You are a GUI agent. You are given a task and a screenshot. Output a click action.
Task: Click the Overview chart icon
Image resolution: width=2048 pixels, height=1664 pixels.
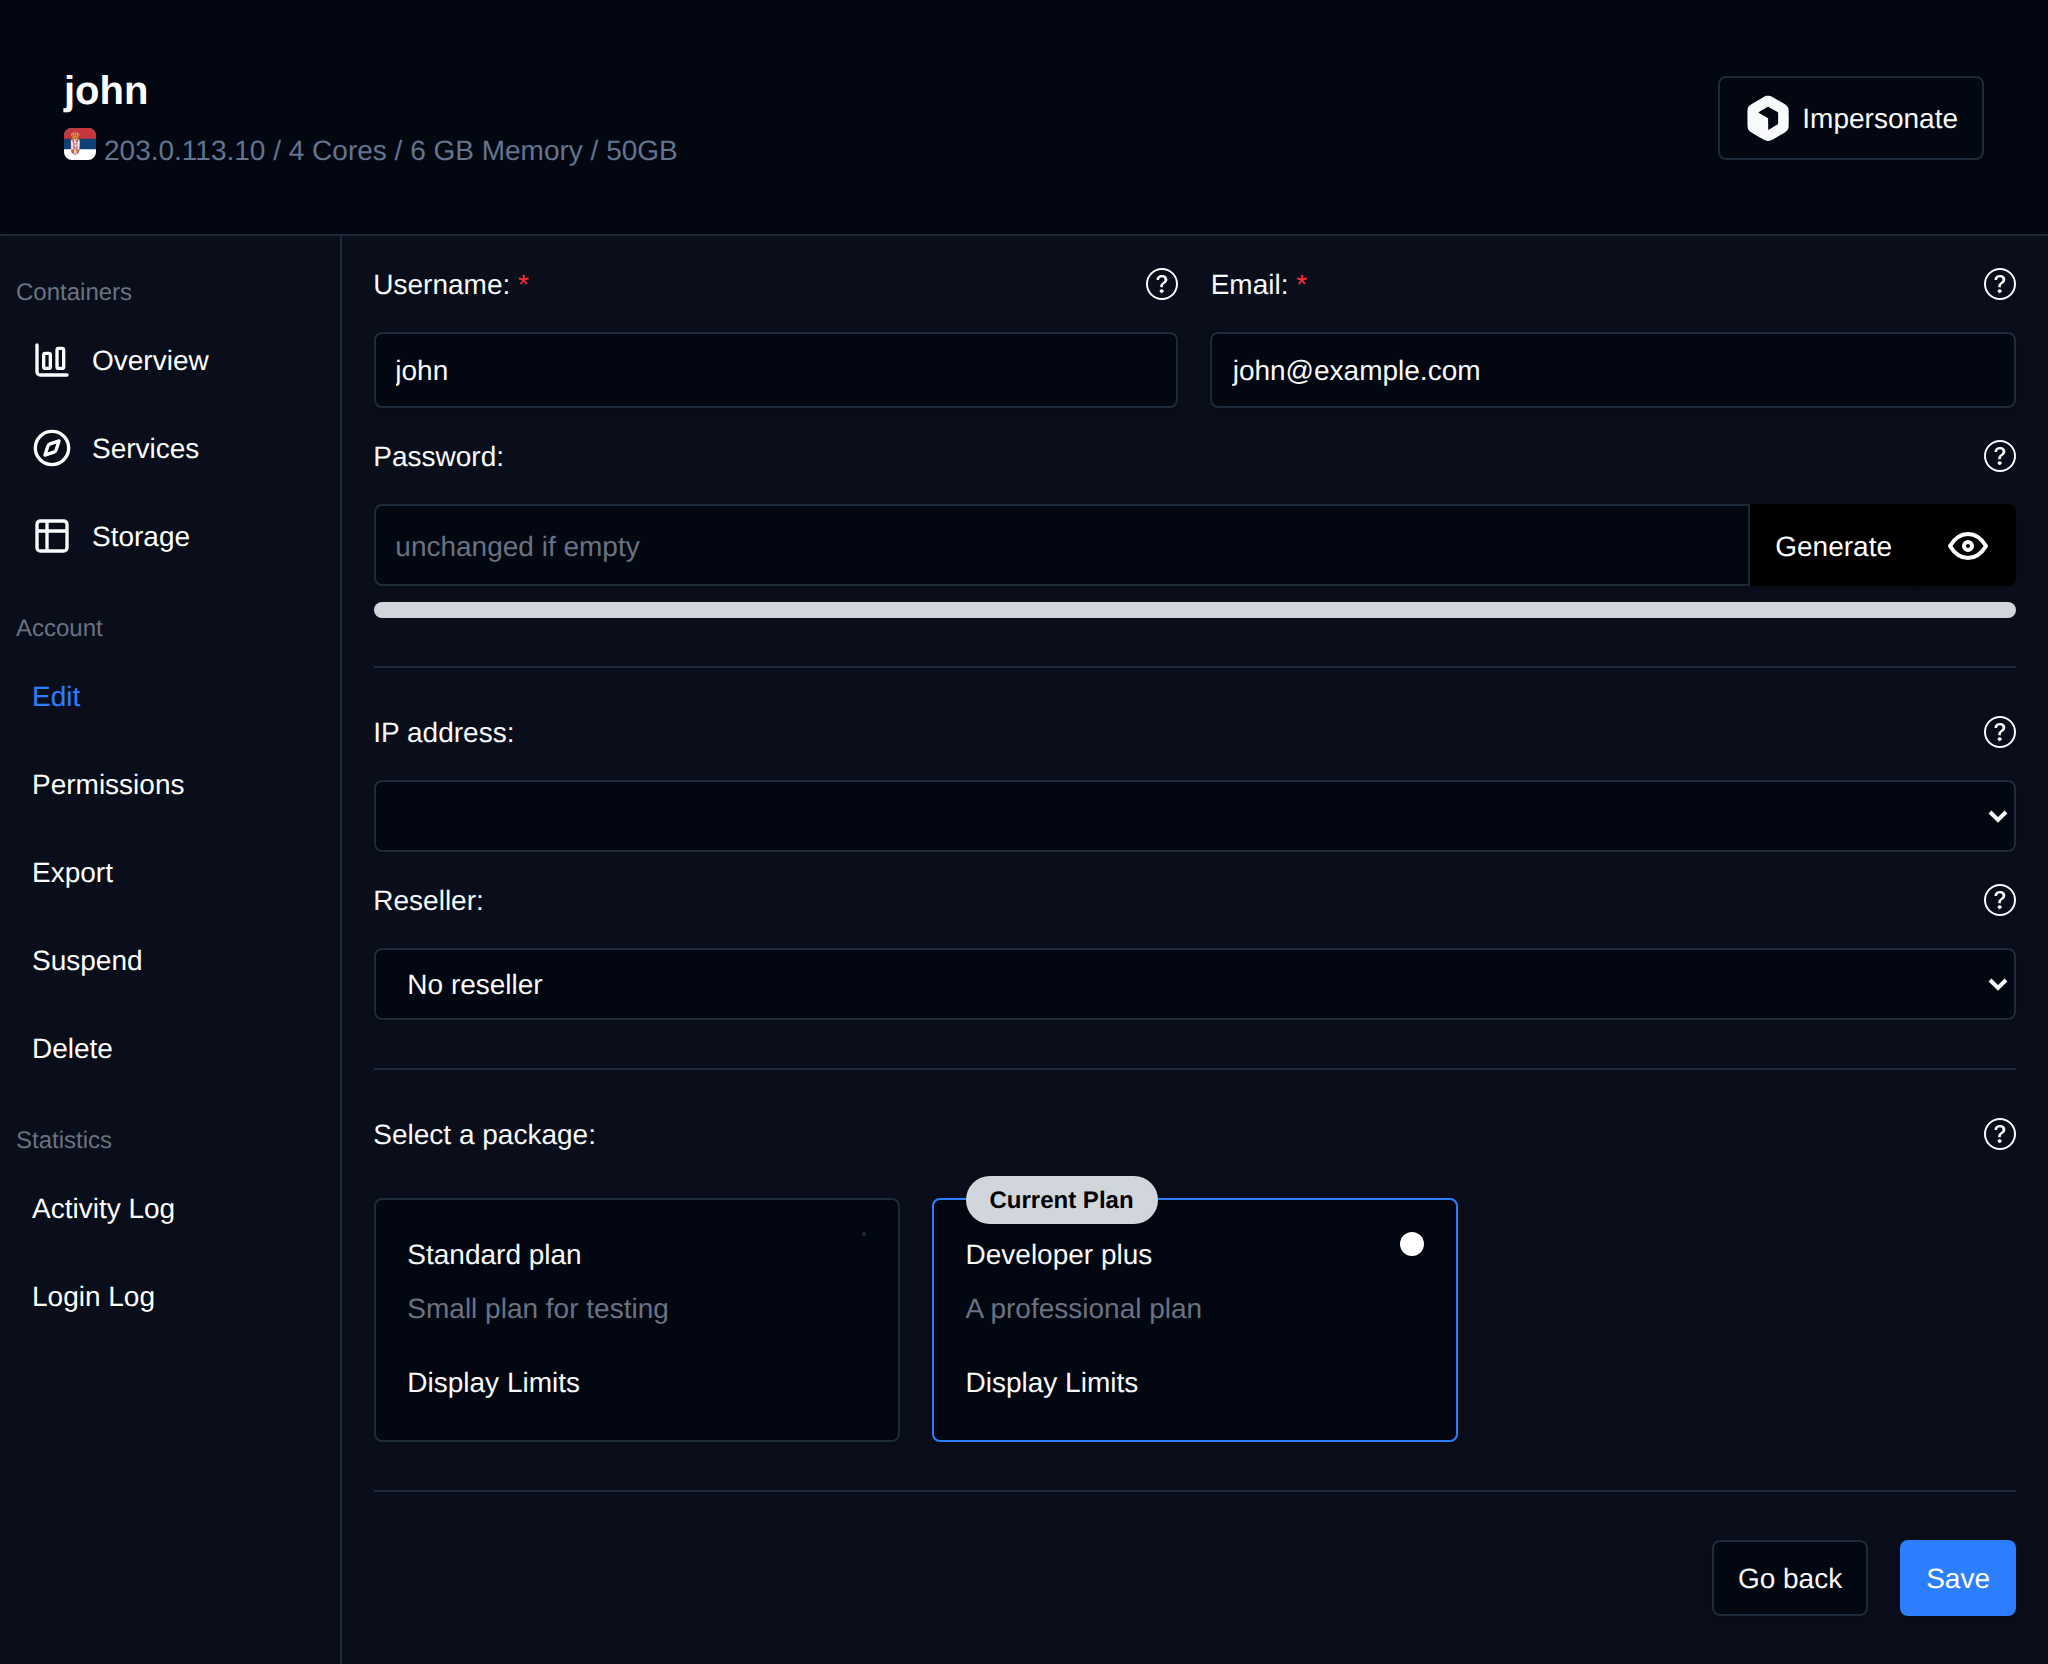[x=51, y=360]
